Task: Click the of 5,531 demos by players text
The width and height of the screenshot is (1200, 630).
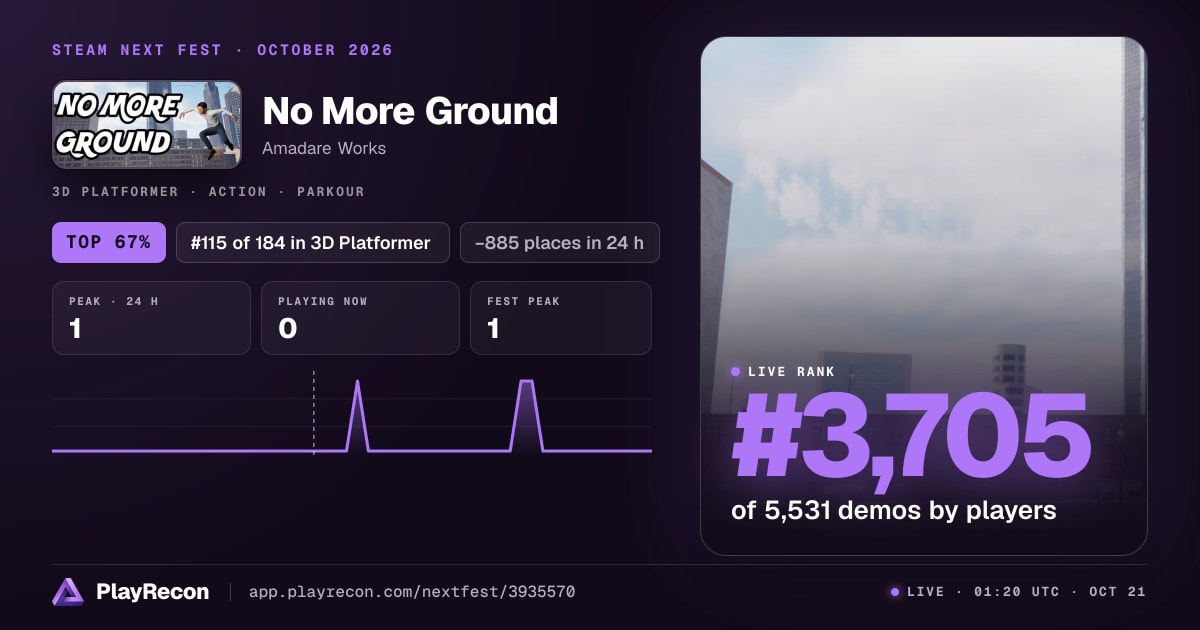Action: click(x=894, y=510)
